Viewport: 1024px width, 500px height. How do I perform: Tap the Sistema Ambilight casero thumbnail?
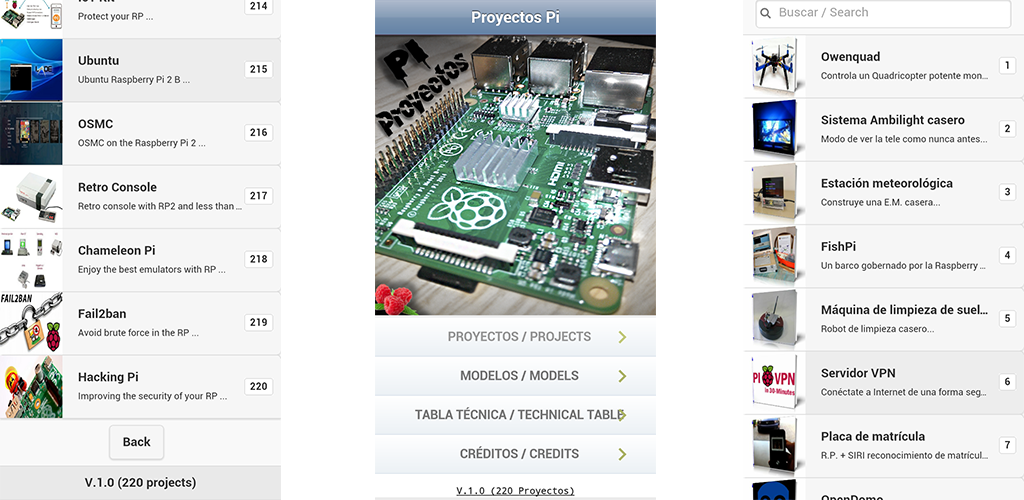coord(774,129)
